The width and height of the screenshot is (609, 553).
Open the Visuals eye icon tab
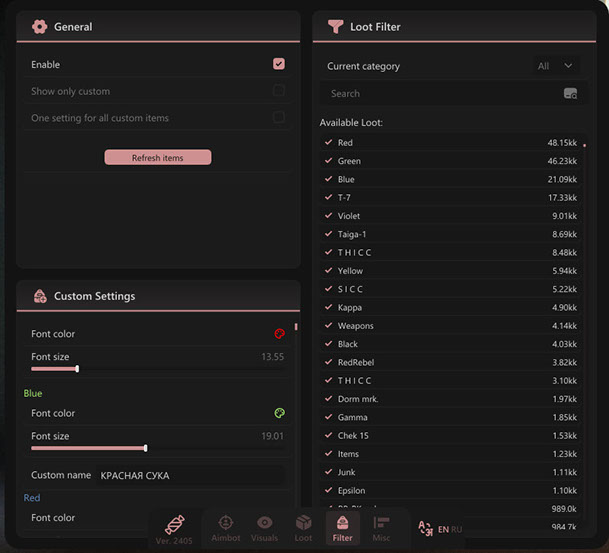[264, 523]
